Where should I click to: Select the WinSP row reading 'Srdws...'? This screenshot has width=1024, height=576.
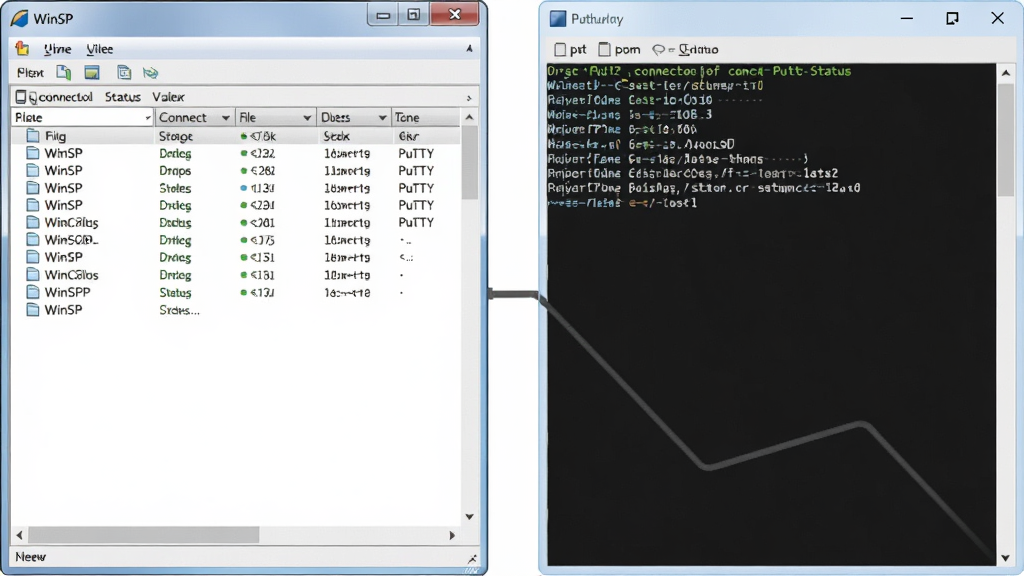(235, 310)
